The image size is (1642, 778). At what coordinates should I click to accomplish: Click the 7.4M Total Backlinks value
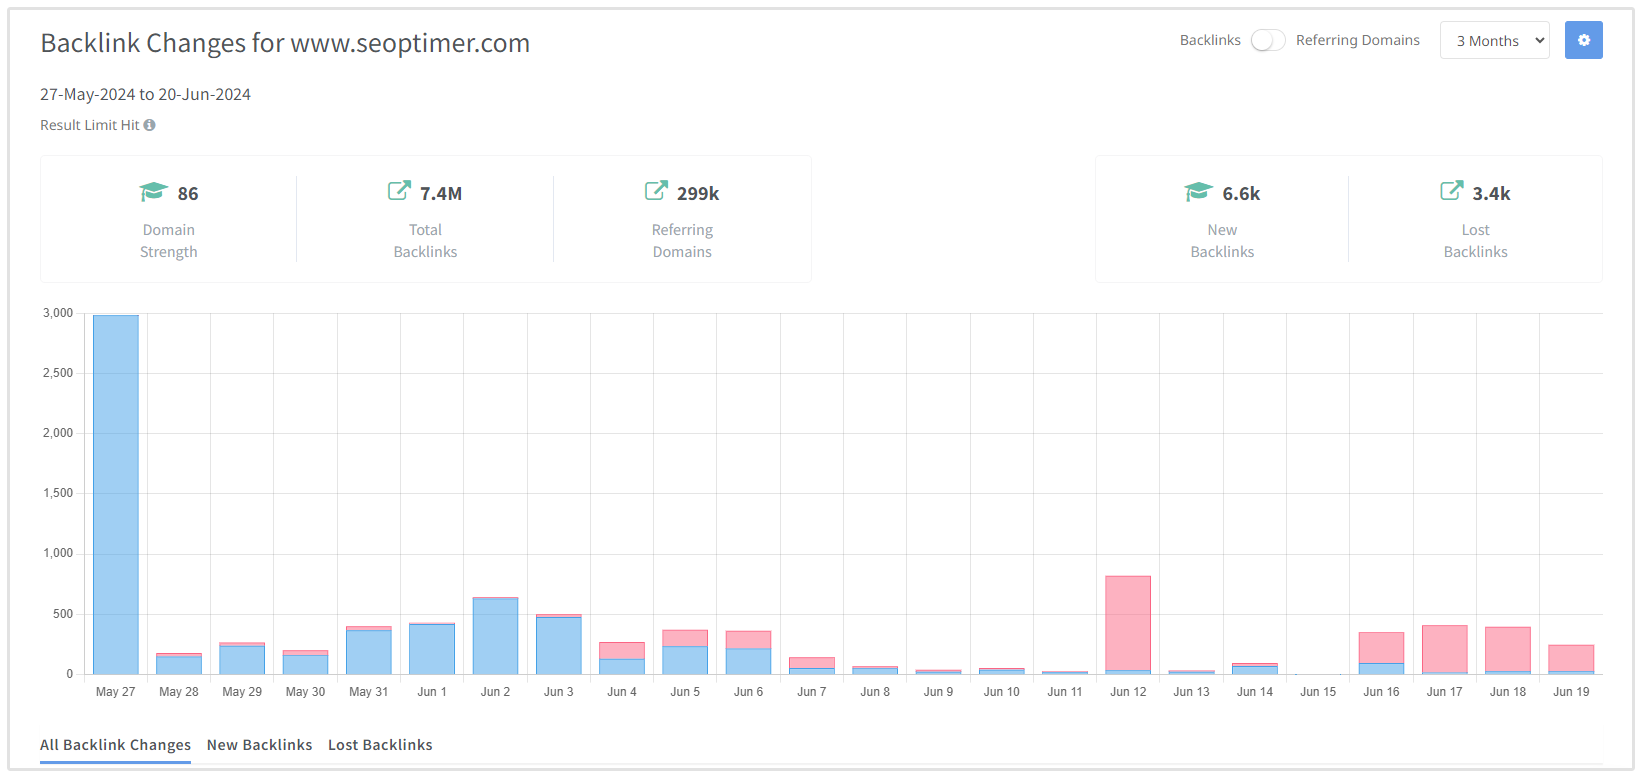441,194
